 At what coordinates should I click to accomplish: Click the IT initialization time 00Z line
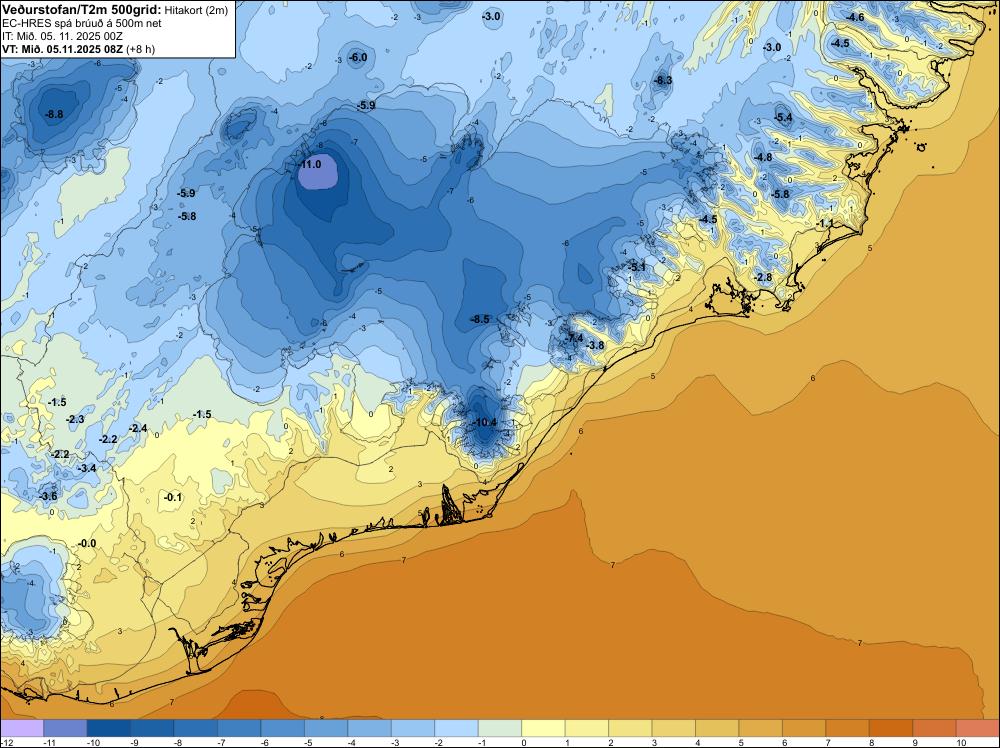click(62, 36)
